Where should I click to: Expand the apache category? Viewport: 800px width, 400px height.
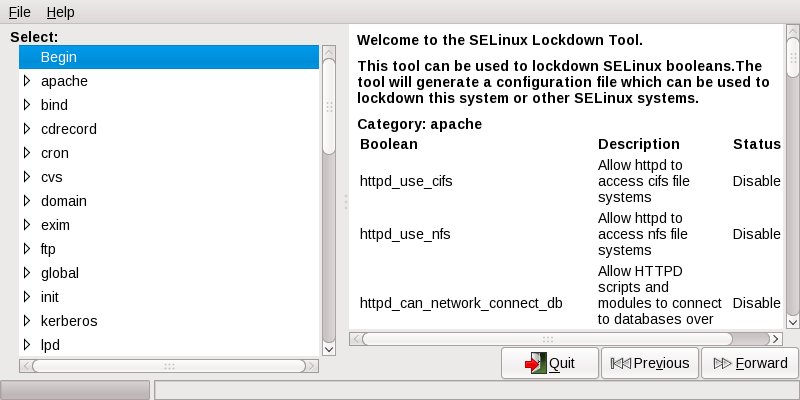tap(27, 81)
